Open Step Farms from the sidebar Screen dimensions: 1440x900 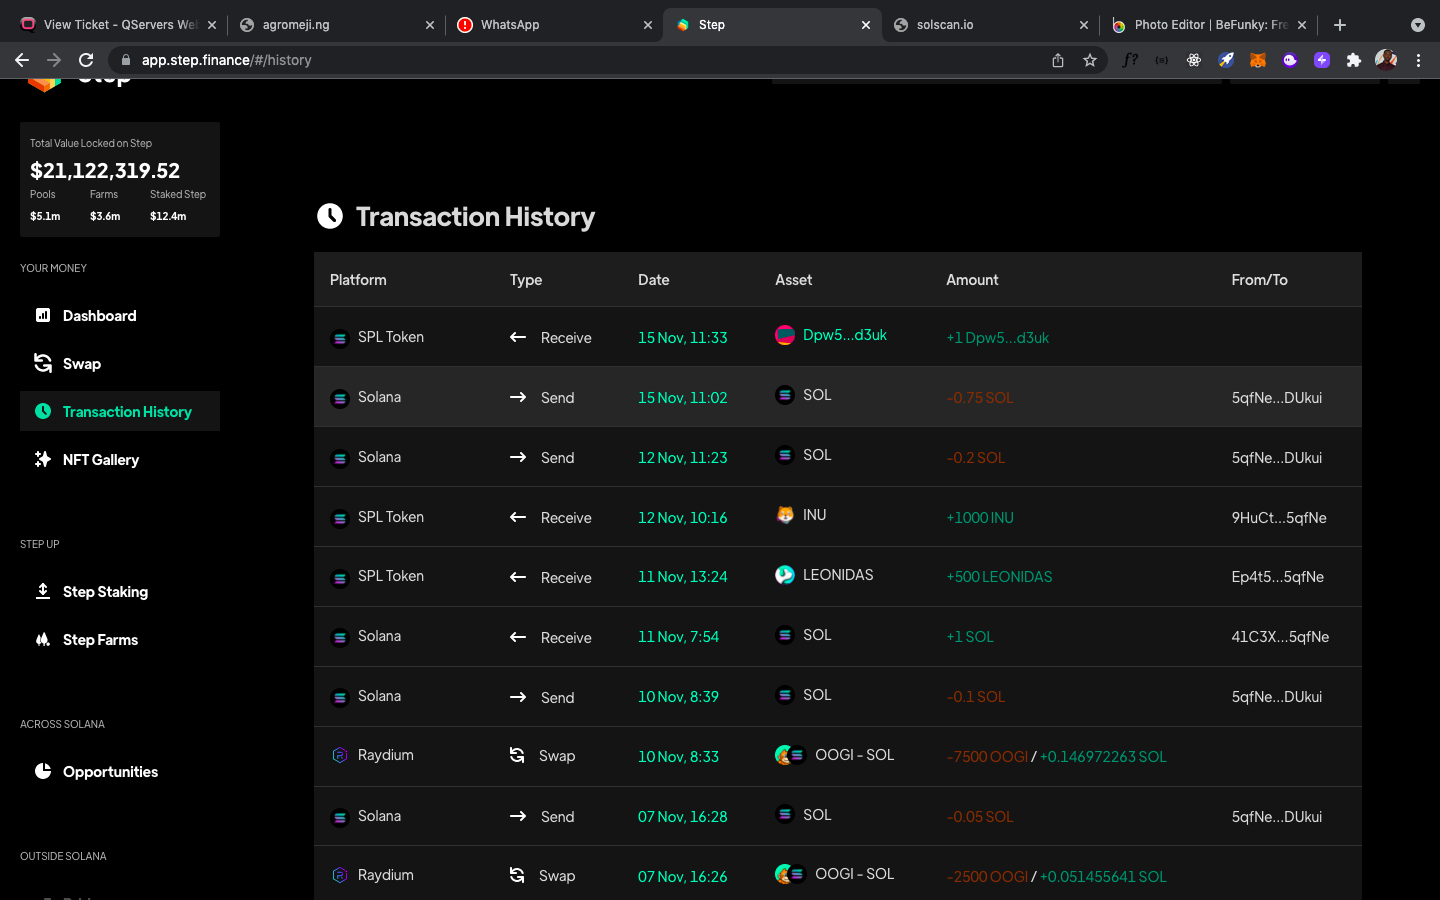point(120,640)
